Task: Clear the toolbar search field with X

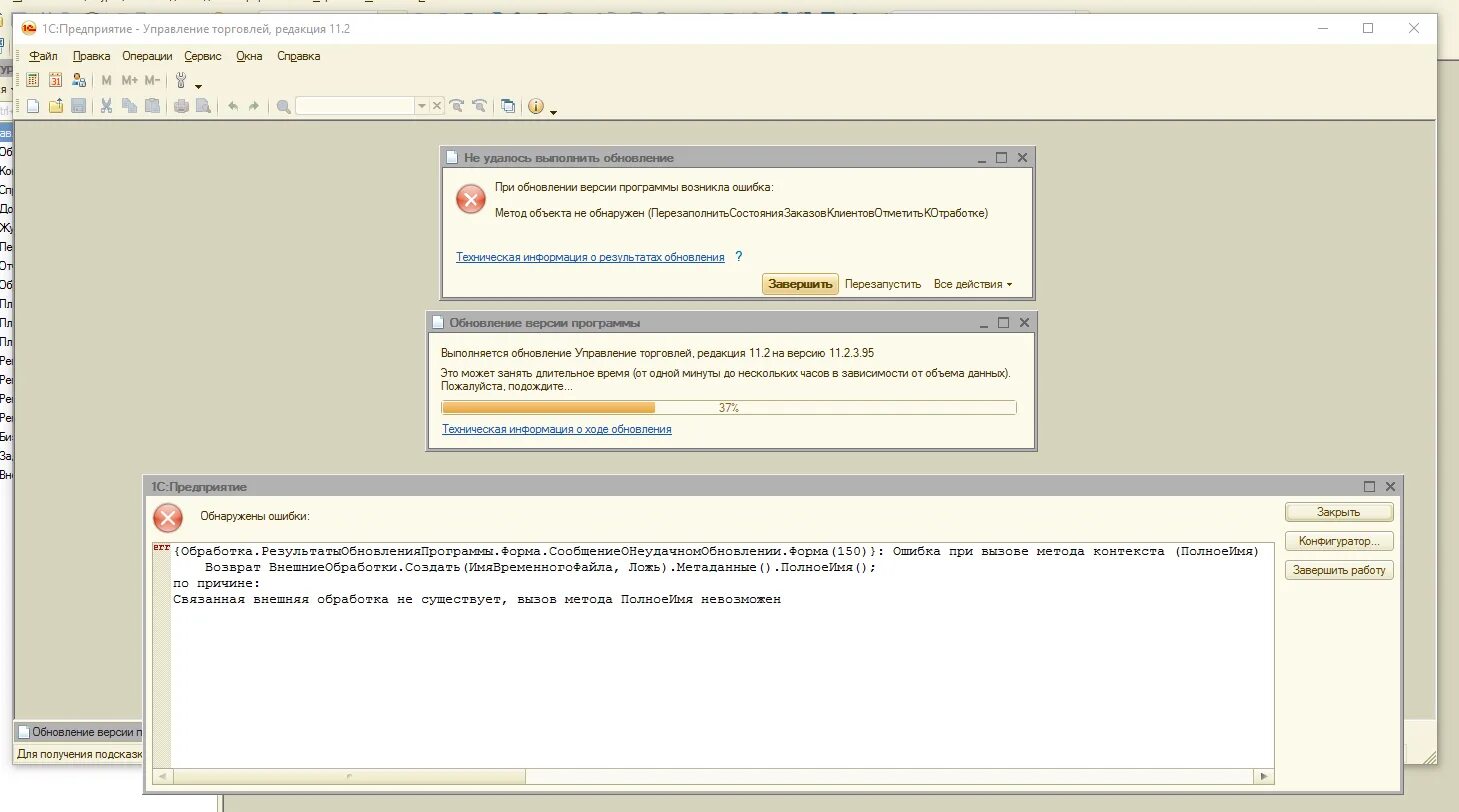Action: (436, 105)
